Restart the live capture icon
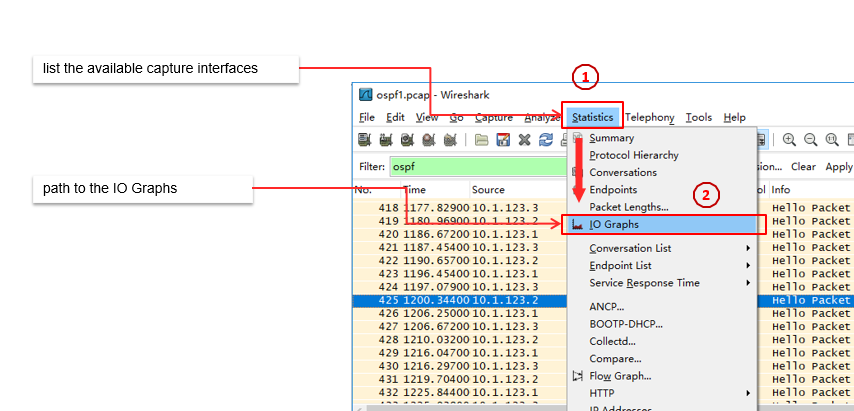 coord(449,140)
